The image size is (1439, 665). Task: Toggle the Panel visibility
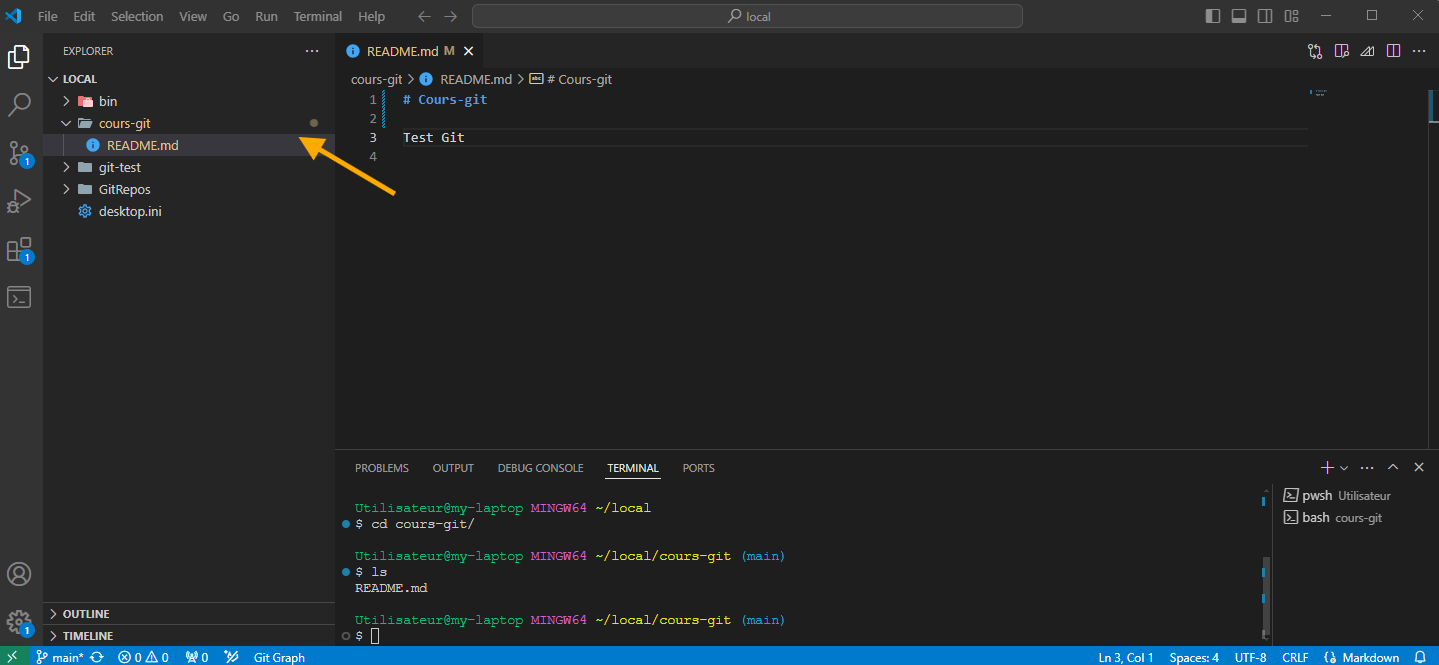coord(1239,15)
